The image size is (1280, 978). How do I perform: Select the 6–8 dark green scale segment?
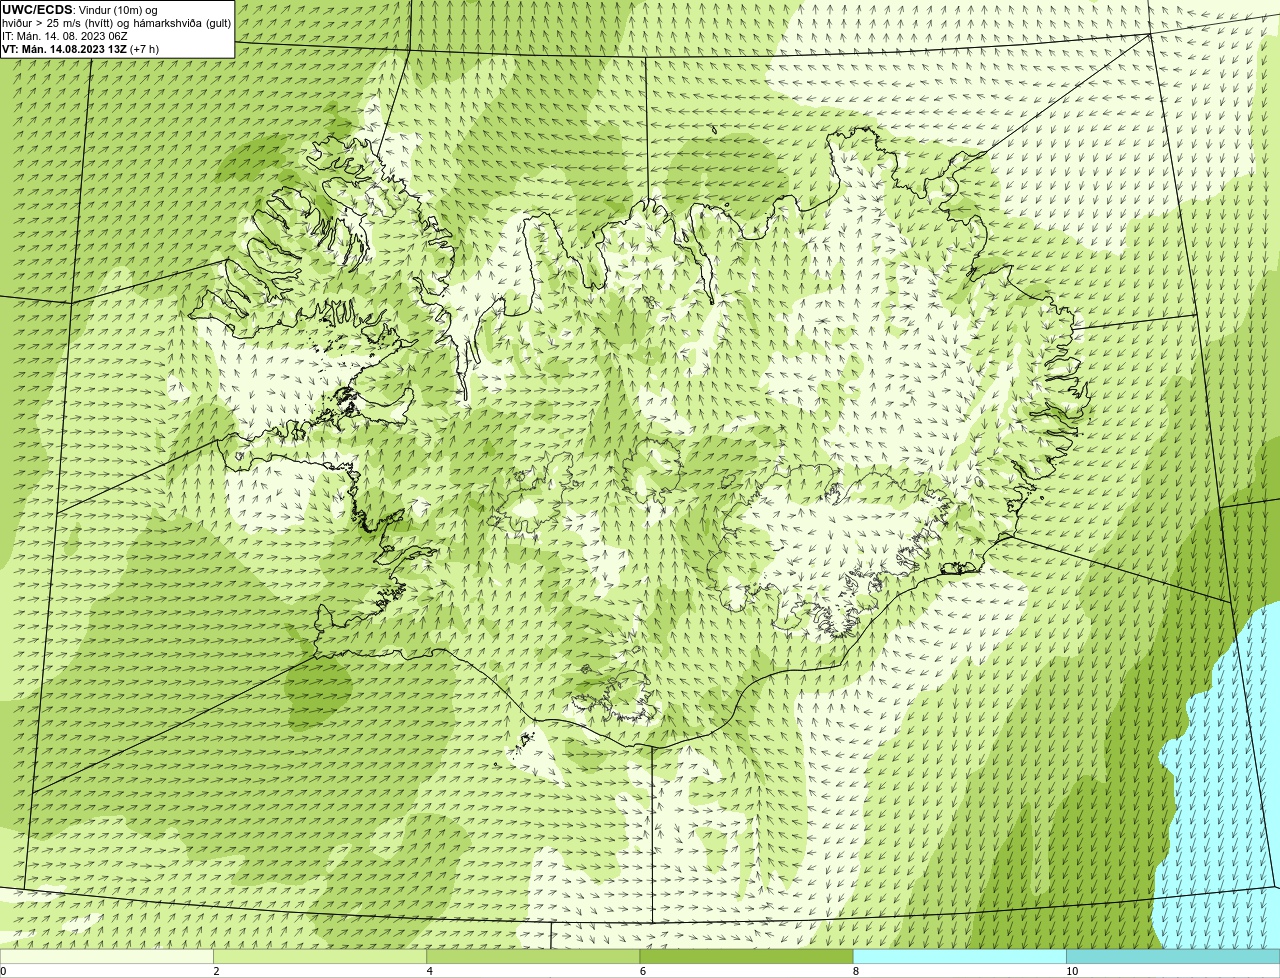(x=747, y=957)
